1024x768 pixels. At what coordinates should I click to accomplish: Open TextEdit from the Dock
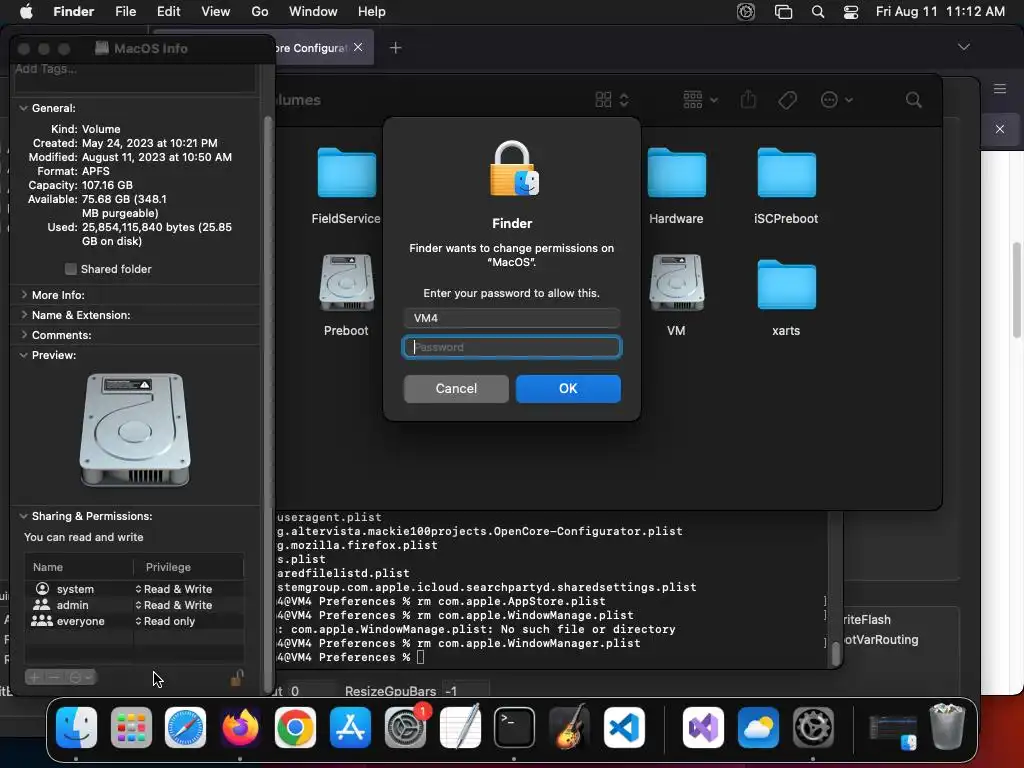(x=460, y=728)
